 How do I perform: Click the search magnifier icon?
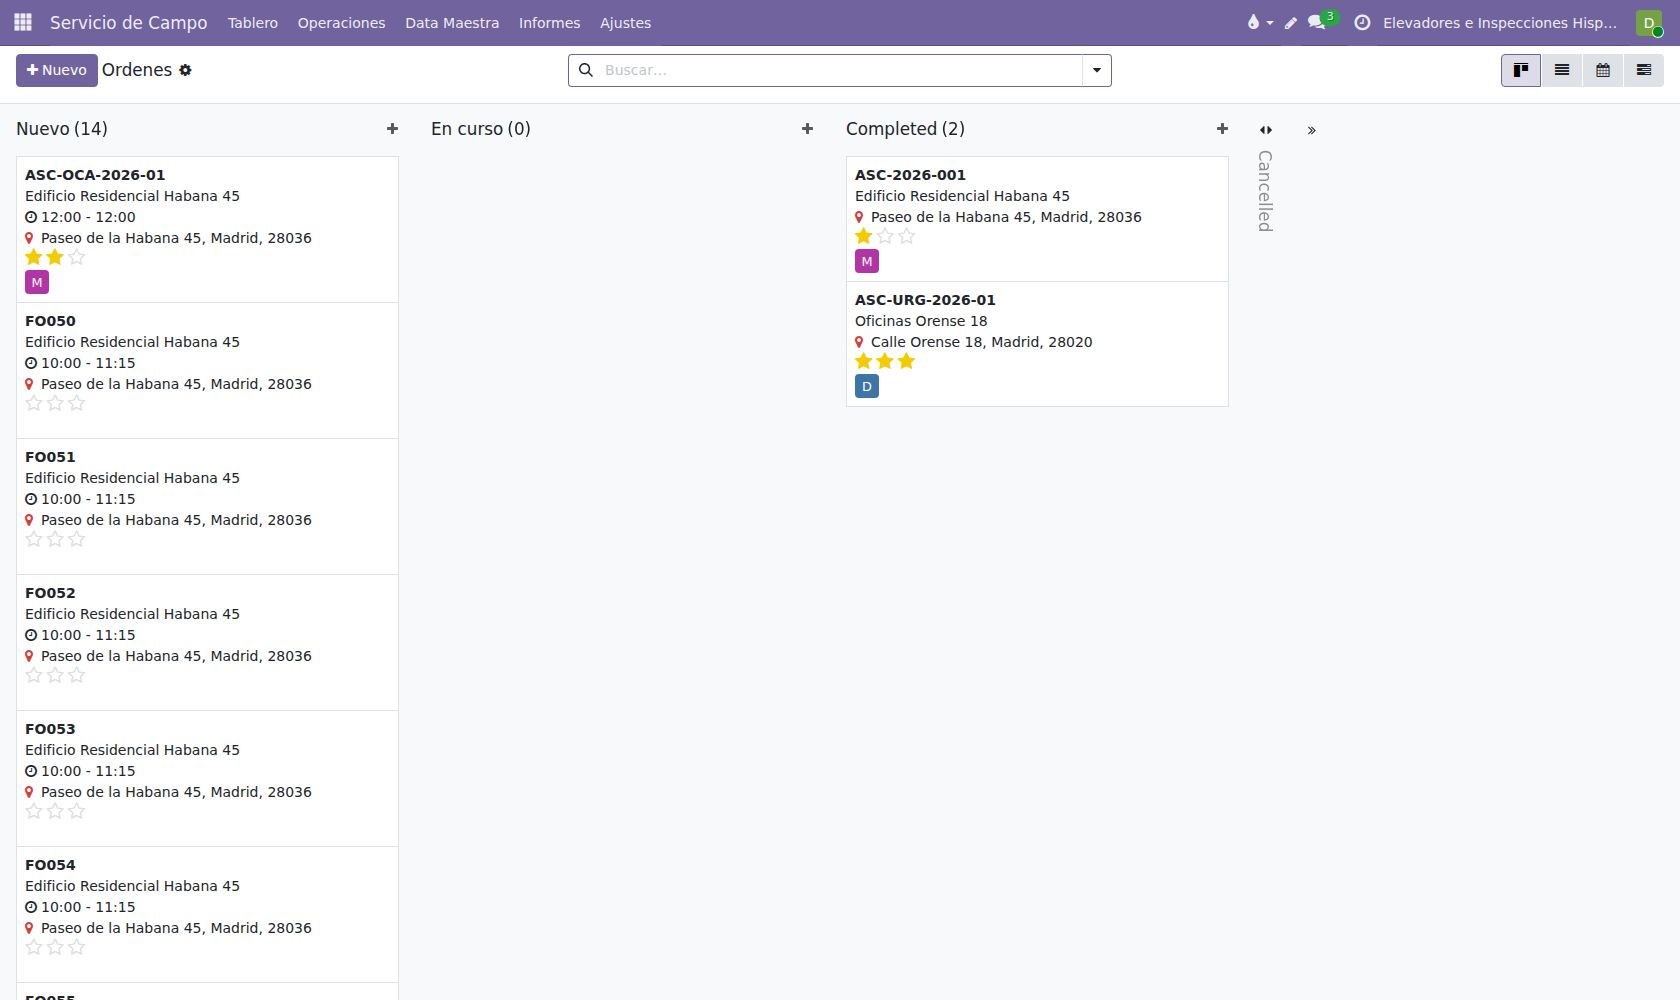point(586,70)
